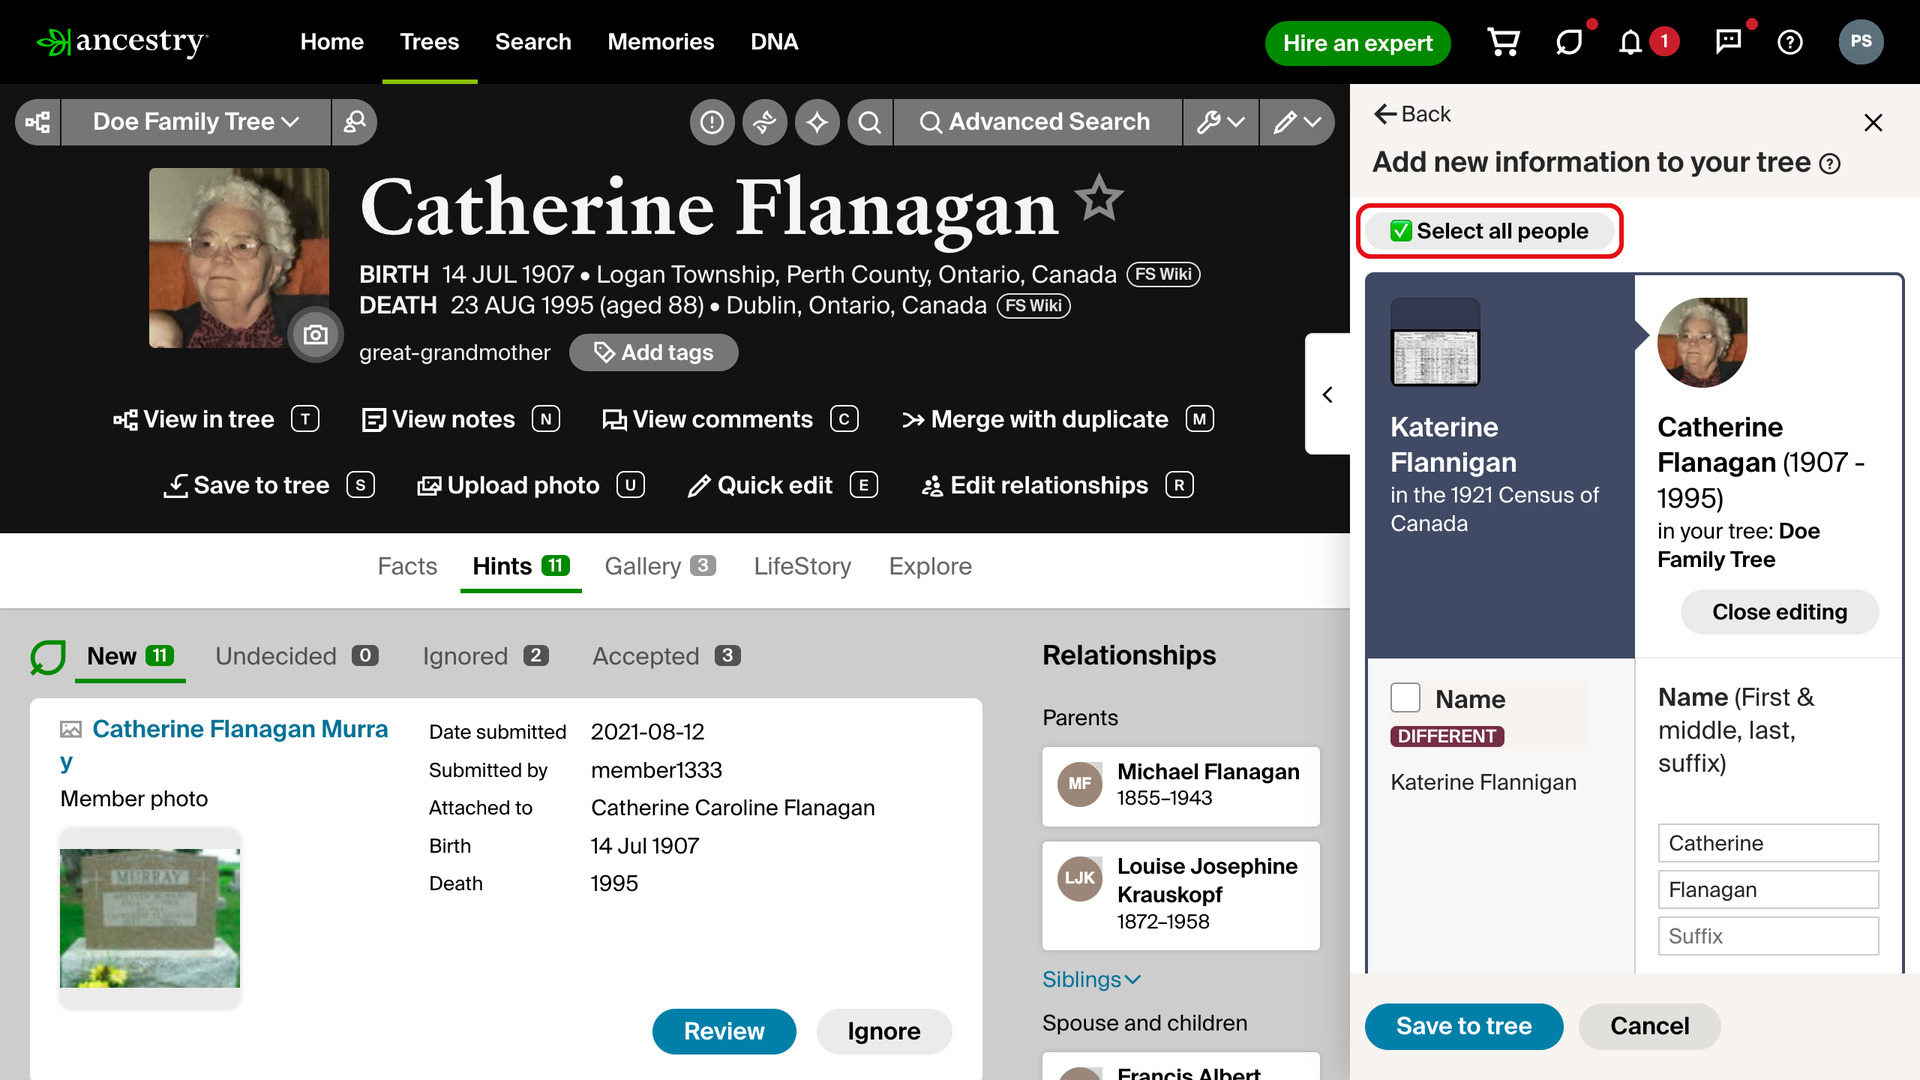Open the wrench tools dropdown
The height and width of the screenshot is (1080, 1920).
1220,122
